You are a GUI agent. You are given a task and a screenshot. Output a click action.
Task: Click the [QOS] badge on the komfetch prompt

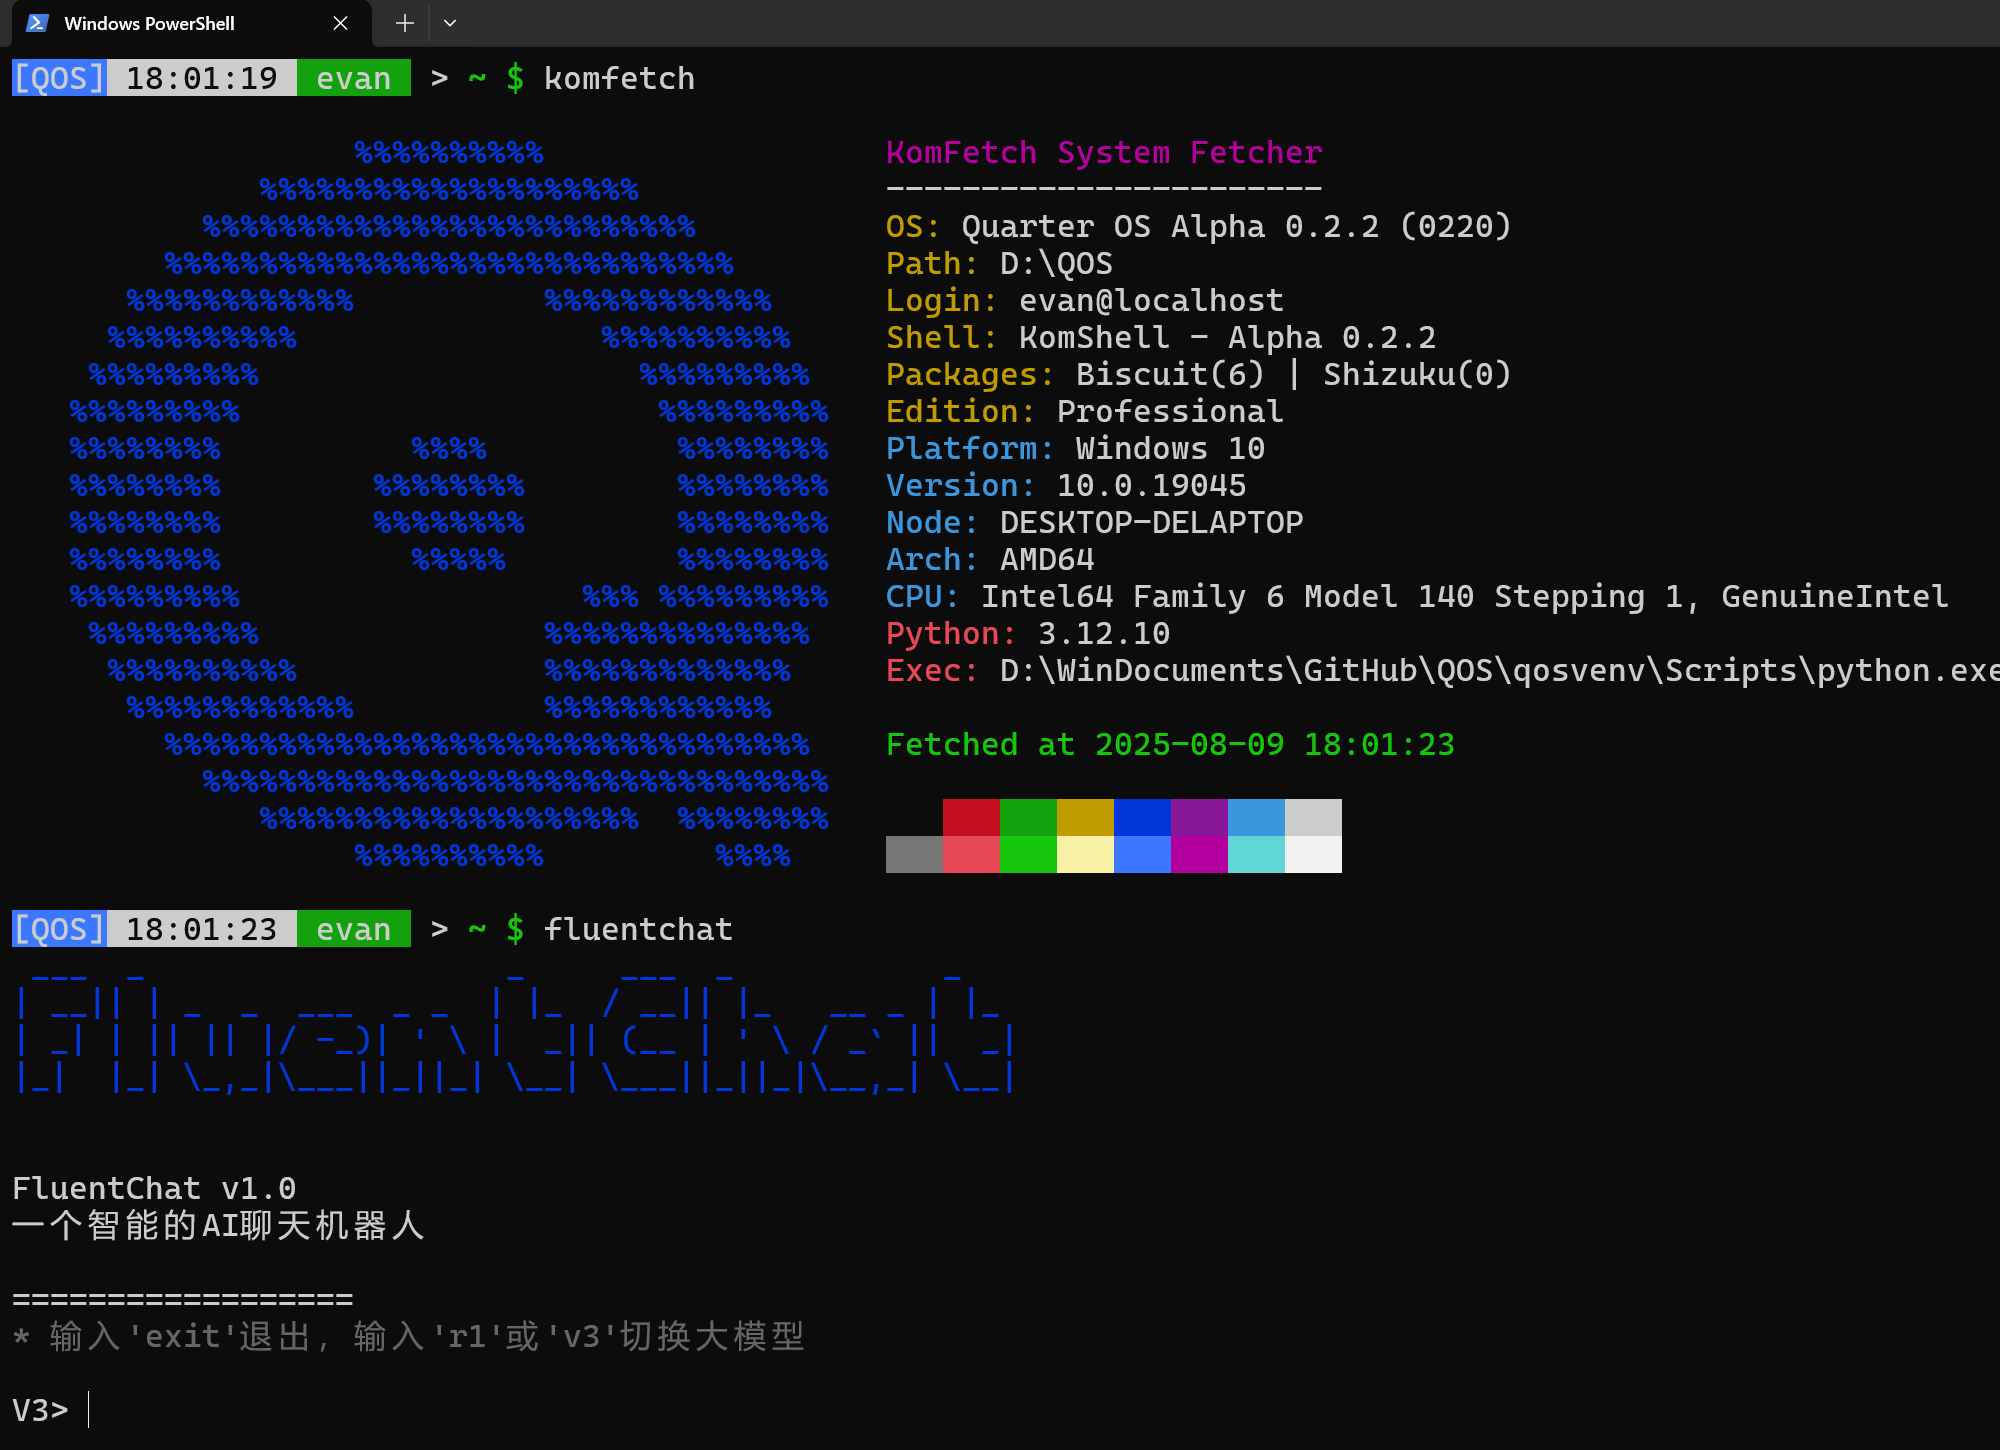click(x=59, y=78)
